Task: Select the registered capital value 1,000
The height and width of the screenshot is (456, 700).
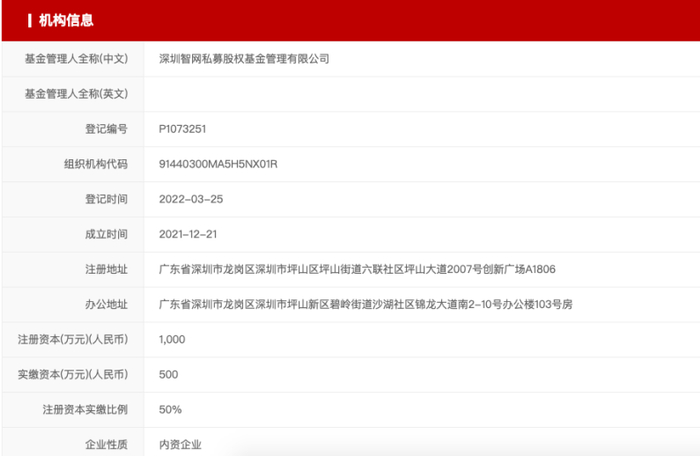Action: (172, 339)
